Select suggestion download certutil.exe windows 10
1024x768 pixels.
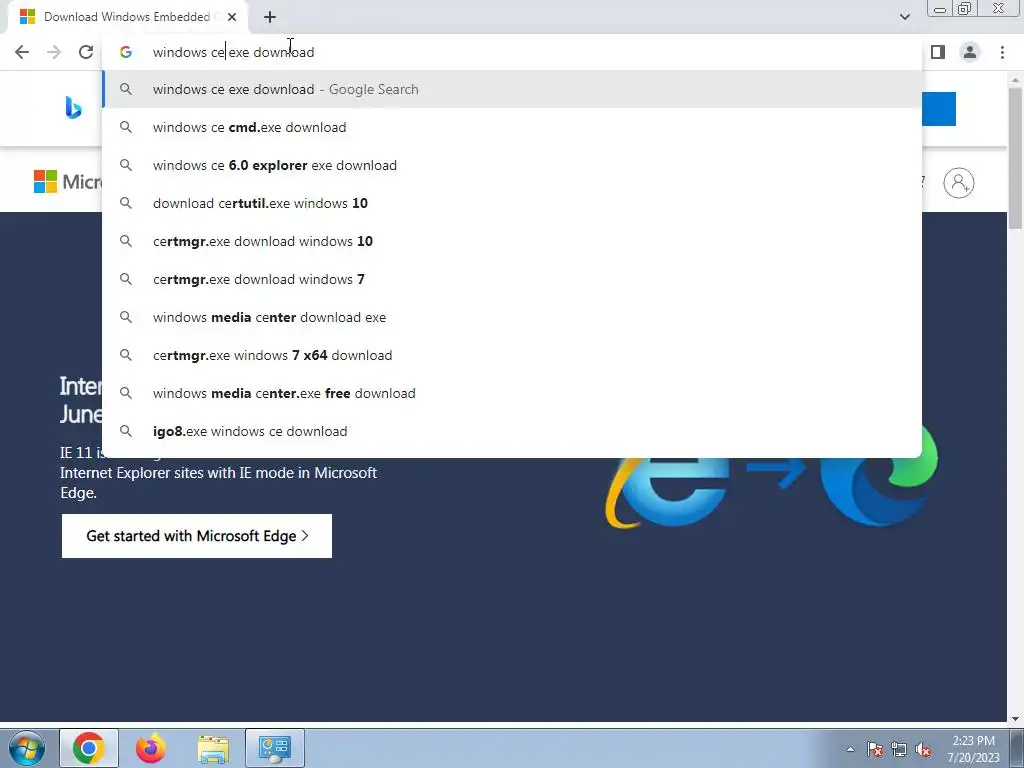click(512, 203)
